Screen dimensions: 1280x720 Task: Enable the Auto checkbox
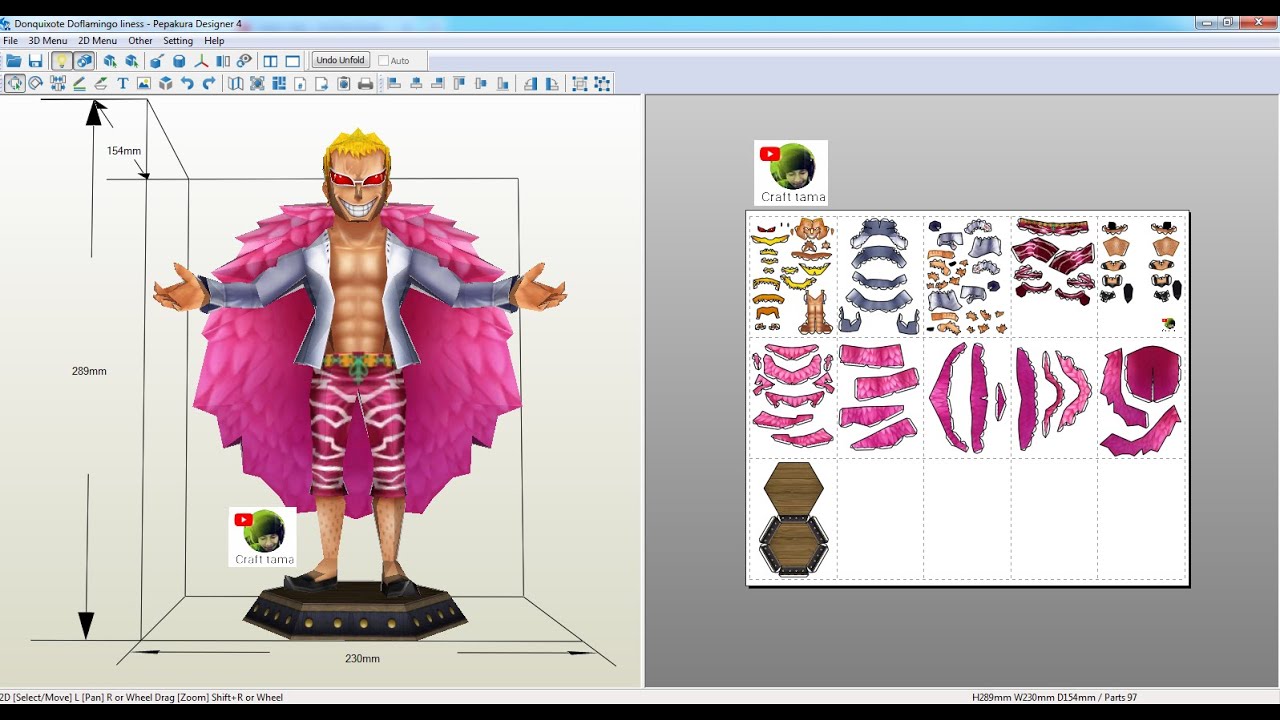[x=383, y=60]
